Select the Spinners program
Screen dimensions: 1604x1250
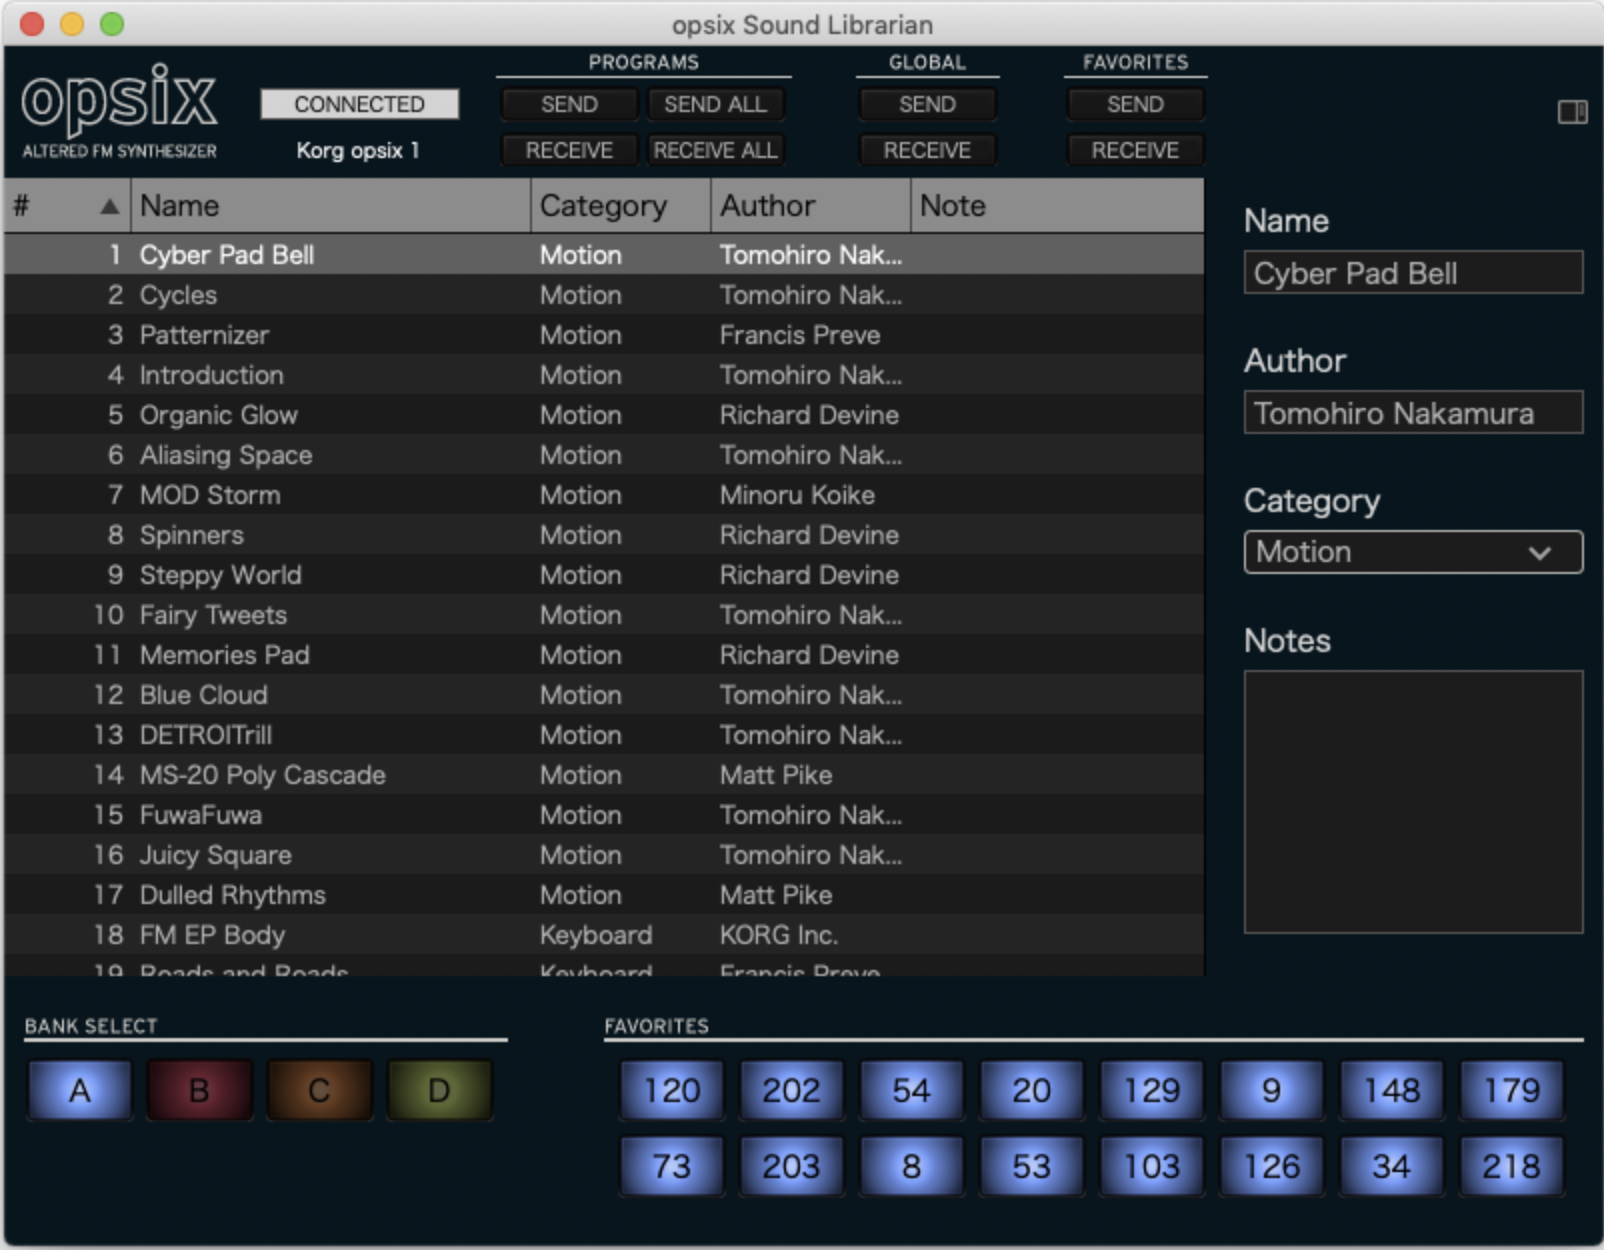(x=604, y=535)
